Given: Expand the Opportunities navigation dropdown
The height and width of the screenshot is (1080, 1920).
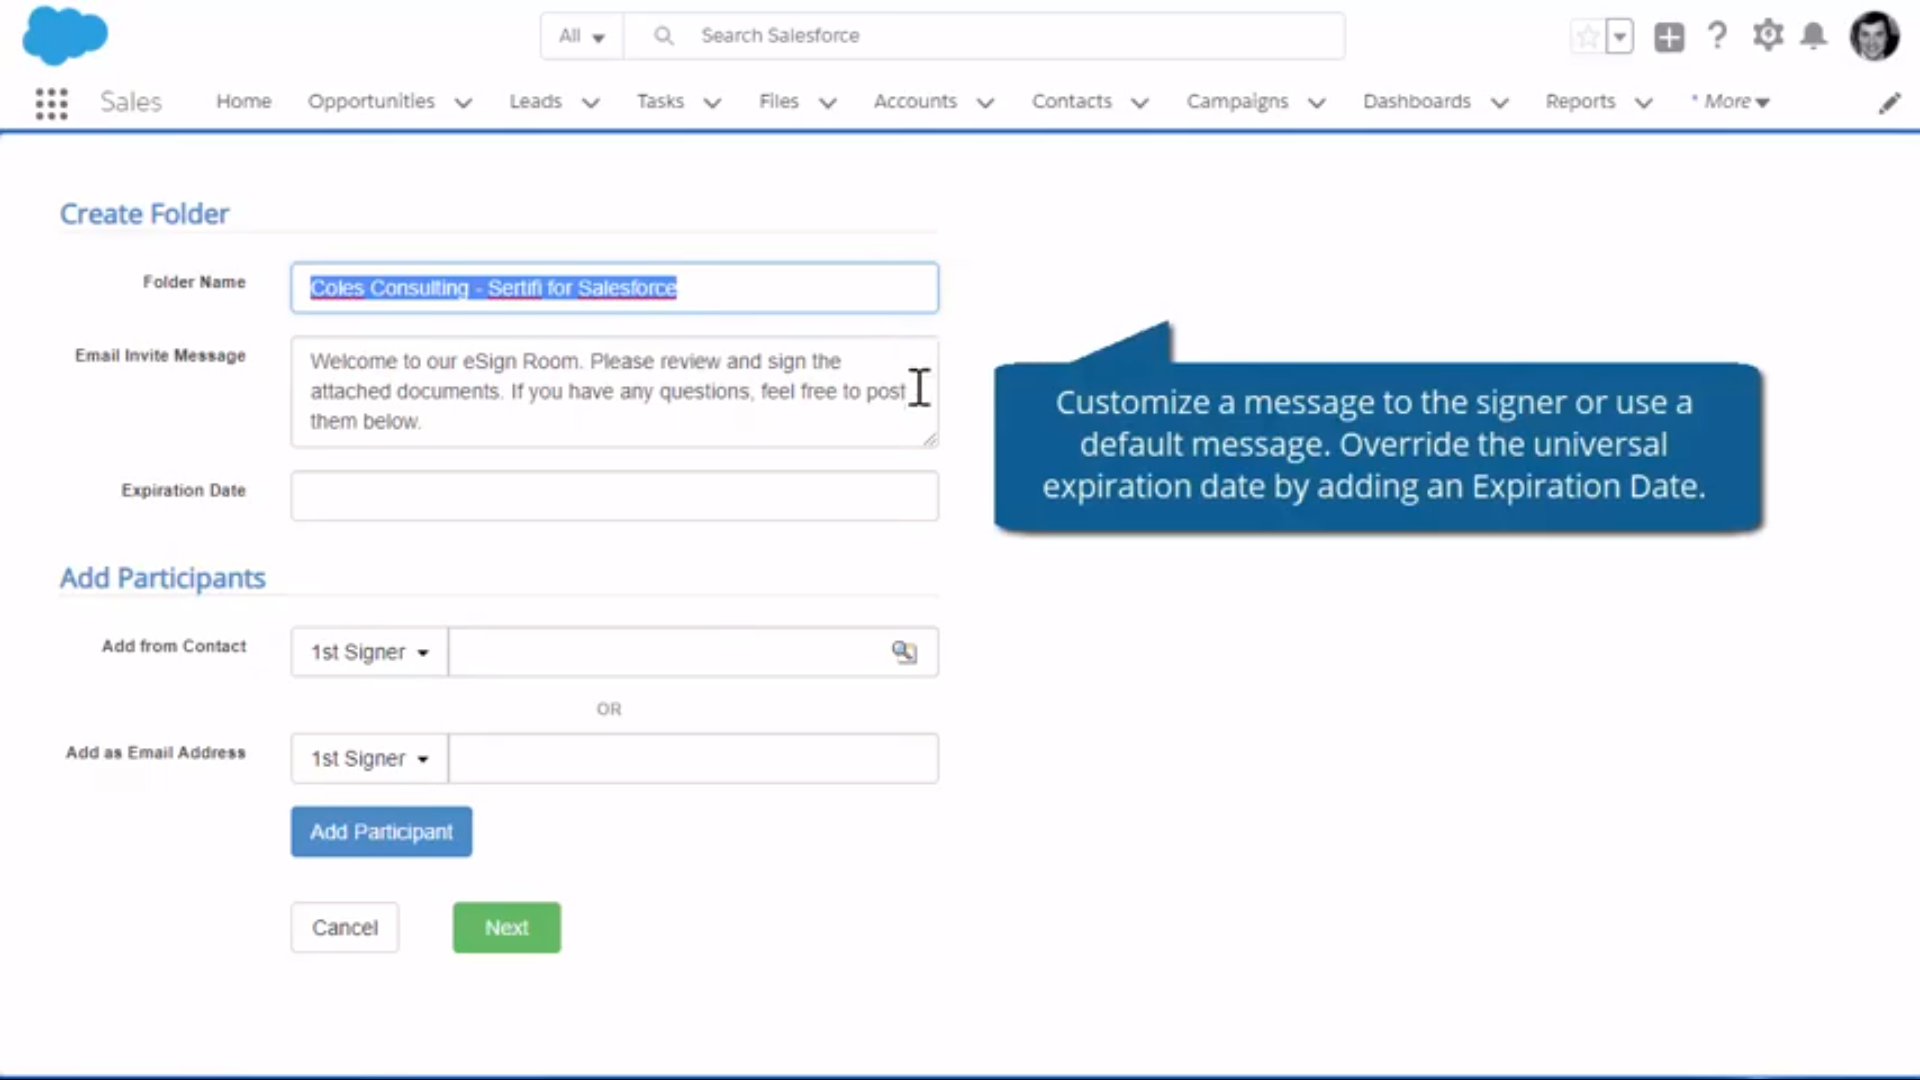Looking at the screenshot, I should click(463, 102).
